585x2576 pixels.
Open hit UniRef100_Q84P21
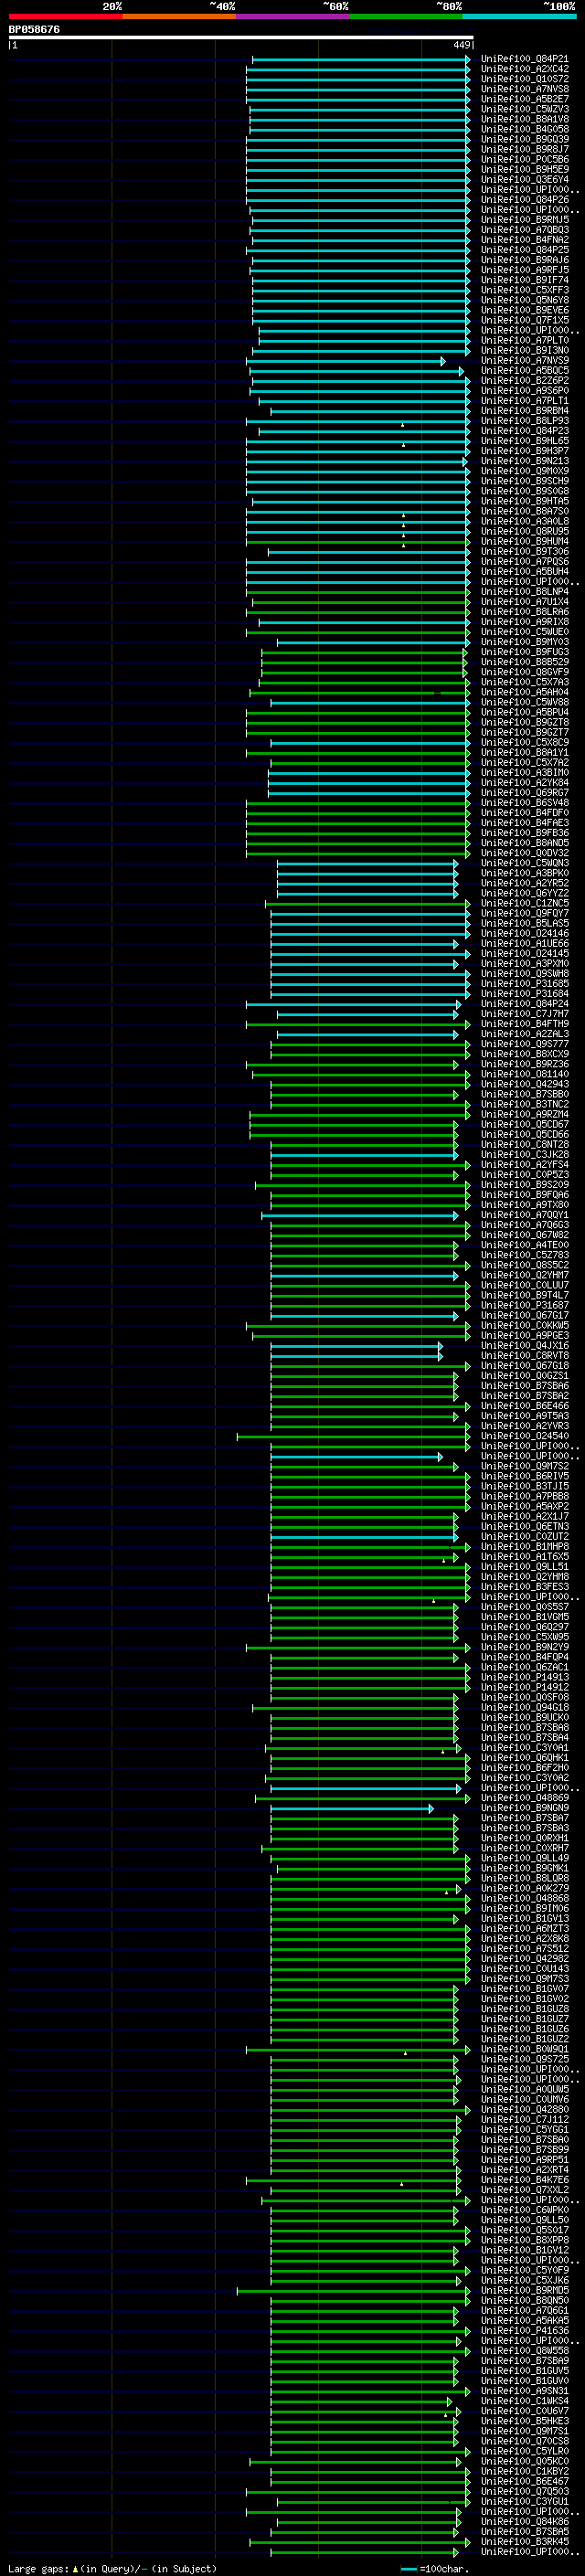click(x=525, y=59)
